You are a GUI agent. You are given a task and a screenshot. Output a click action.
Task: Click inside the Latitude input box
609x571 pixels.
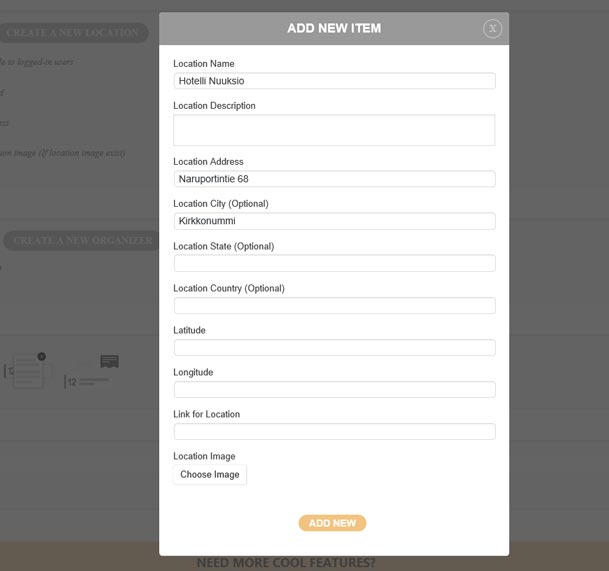334,347
